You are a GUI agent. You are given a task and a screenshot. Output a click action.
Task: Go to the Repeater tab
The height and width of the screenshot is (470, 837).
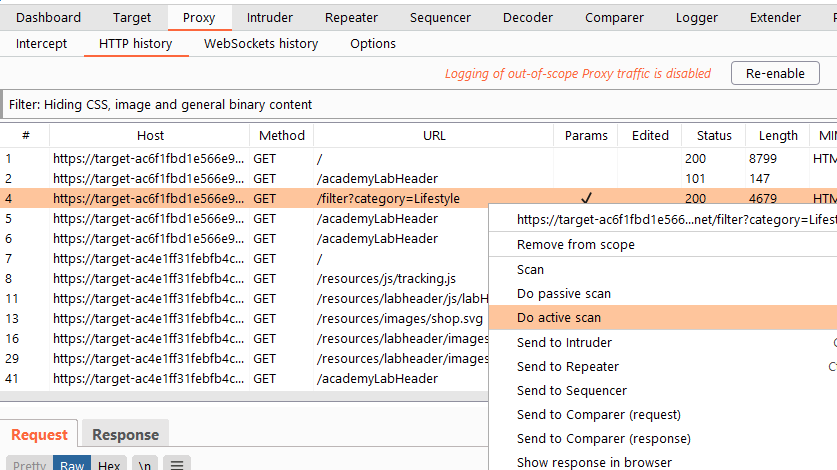click(351, 18)
